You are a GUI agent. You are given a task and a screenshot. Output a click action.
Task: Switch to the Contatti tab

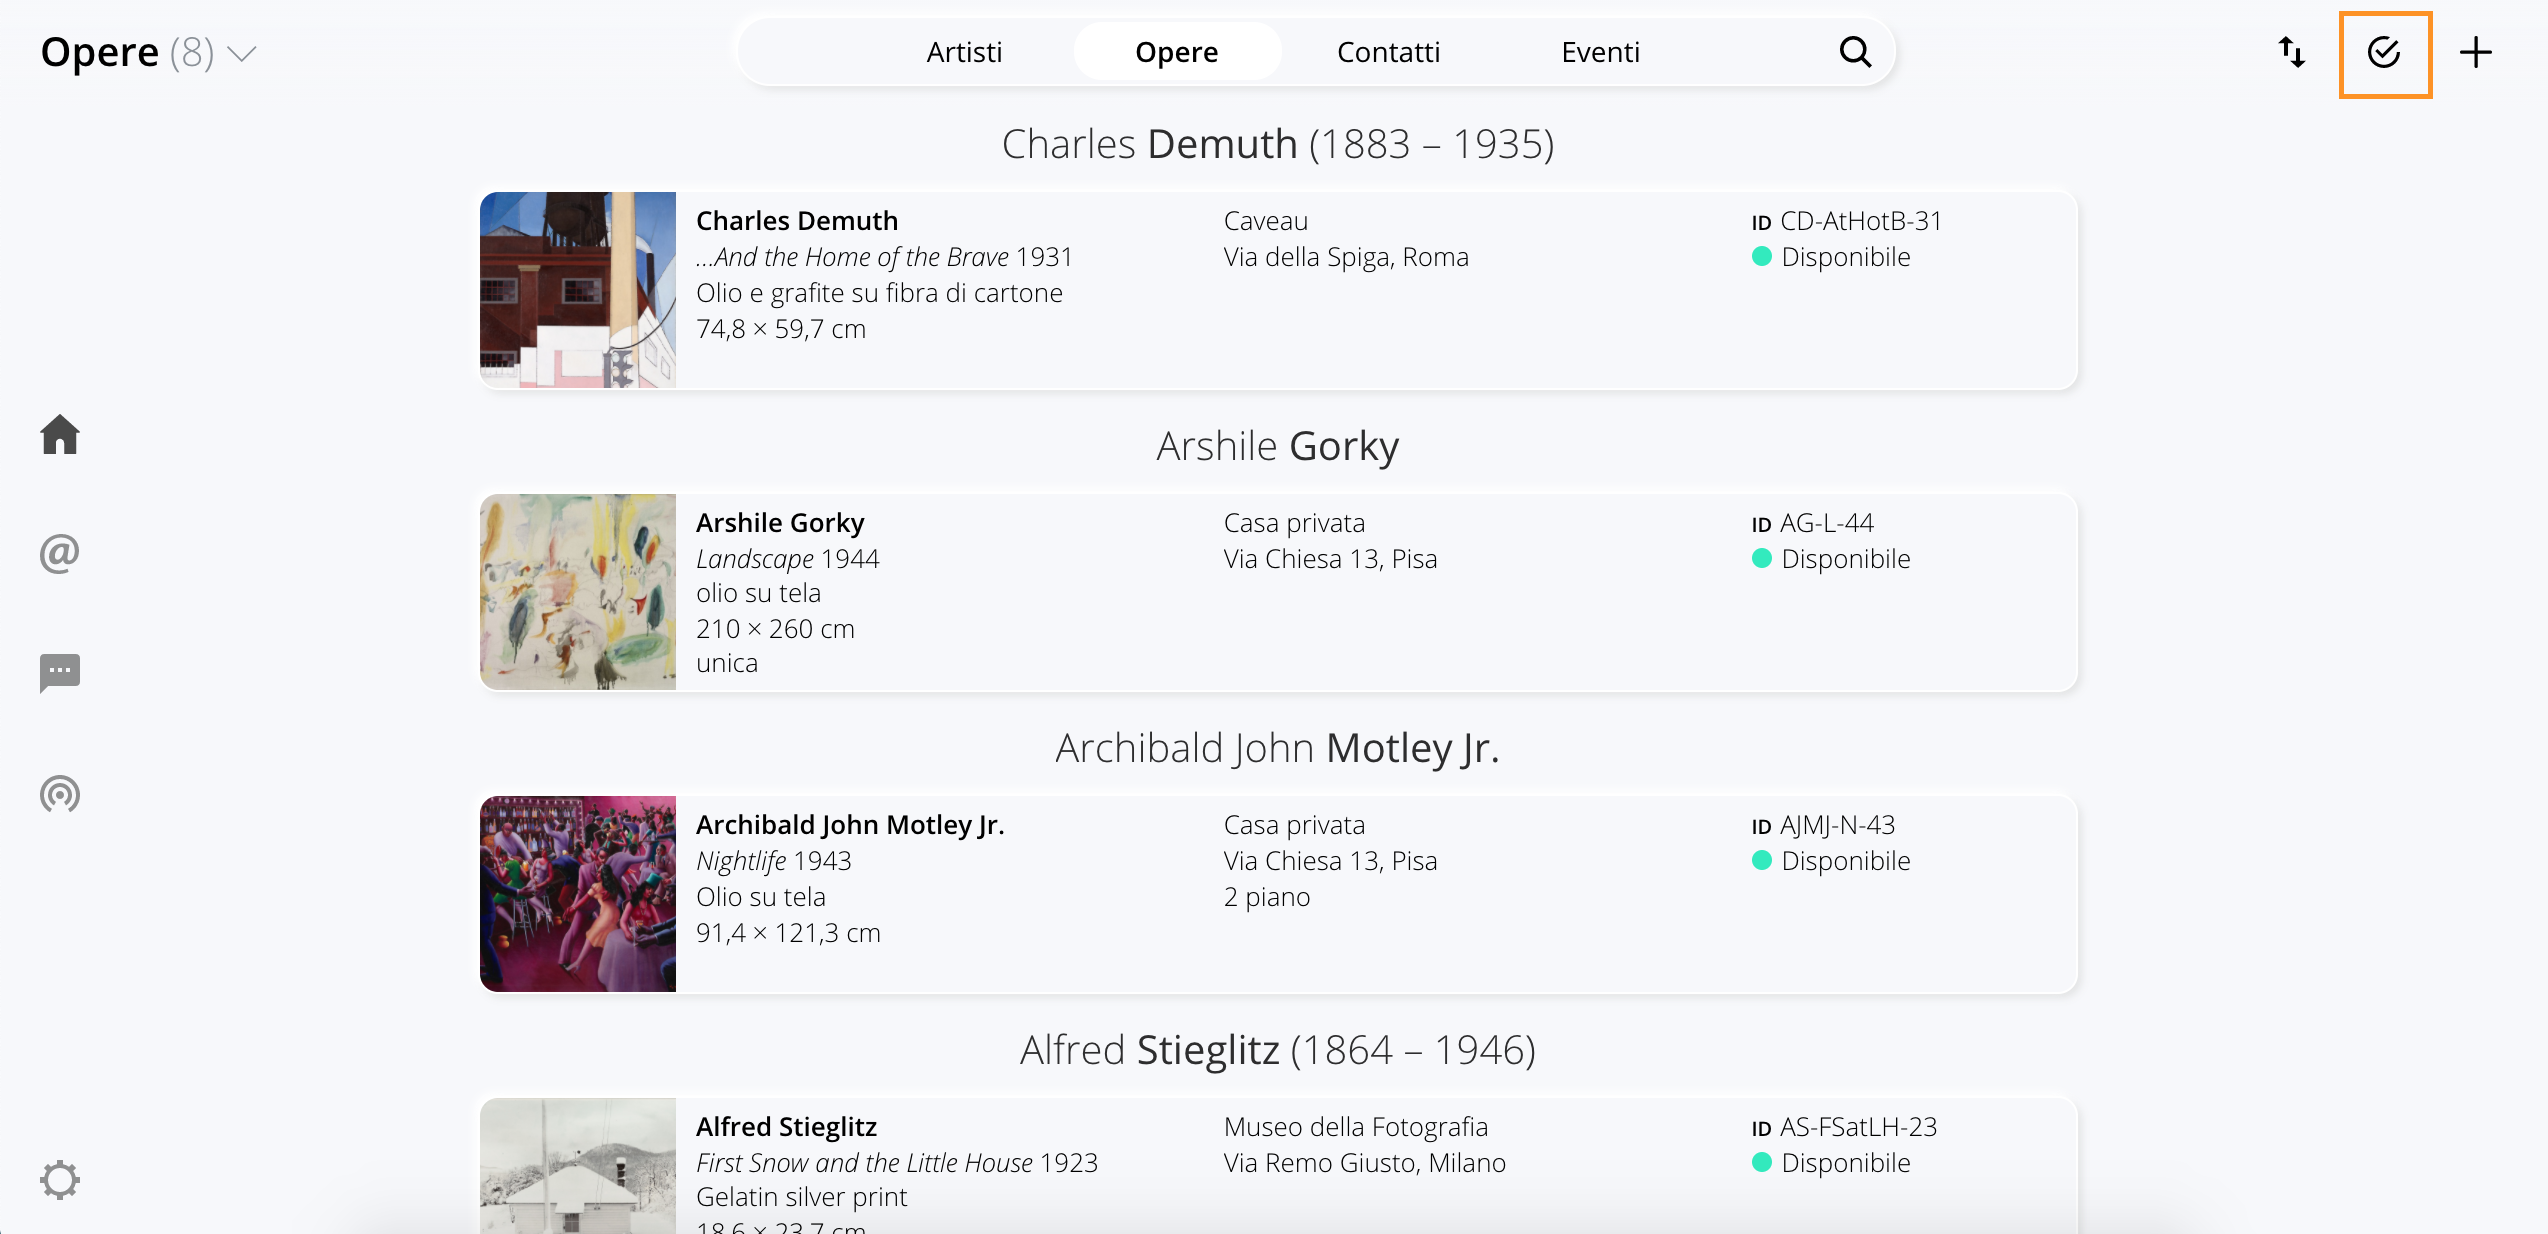tap(1388, 52)
